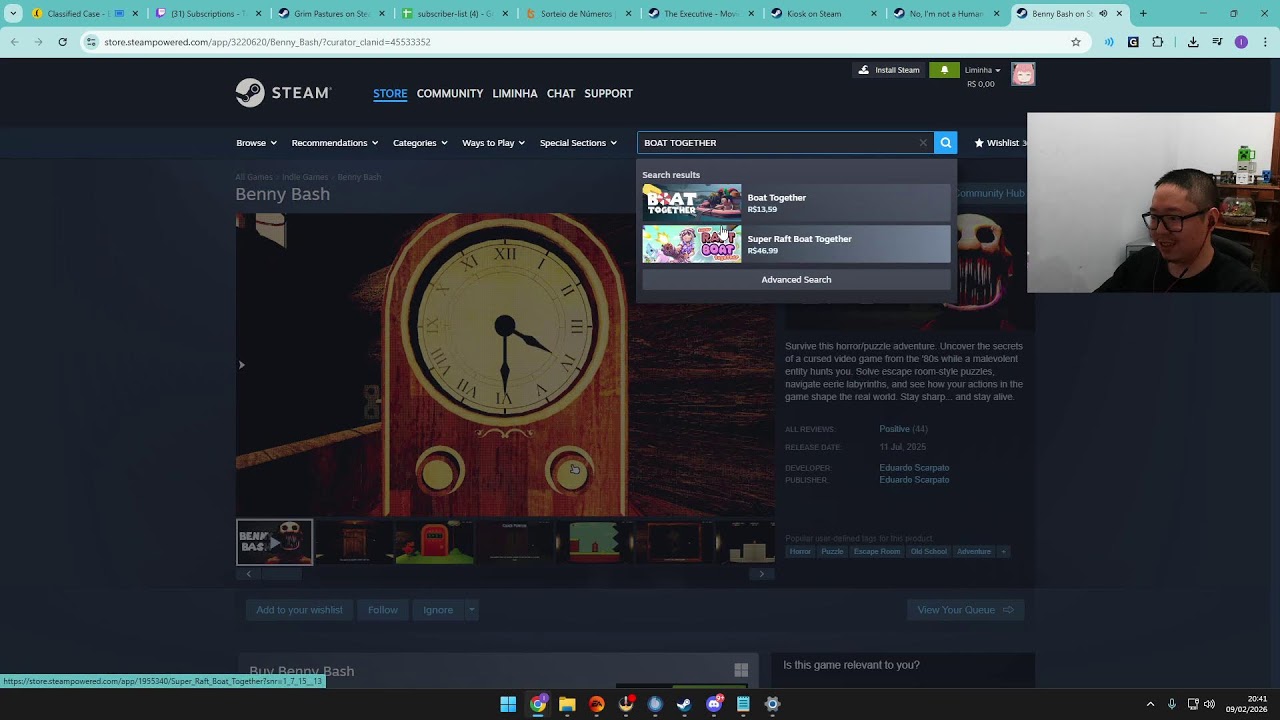Select the Boat Together search result

[x=796, y=202]
